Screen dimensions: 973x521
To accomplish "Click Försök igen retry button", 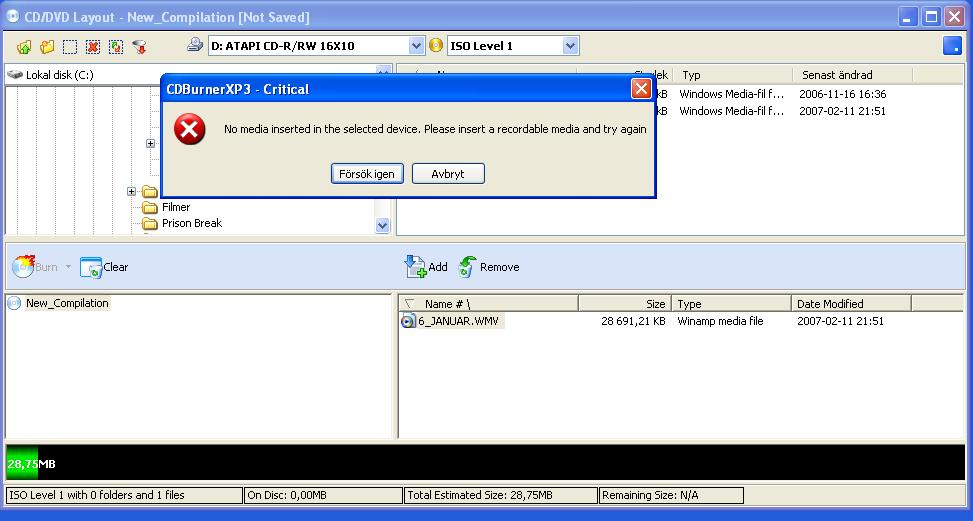I will (x=367, y=174).
